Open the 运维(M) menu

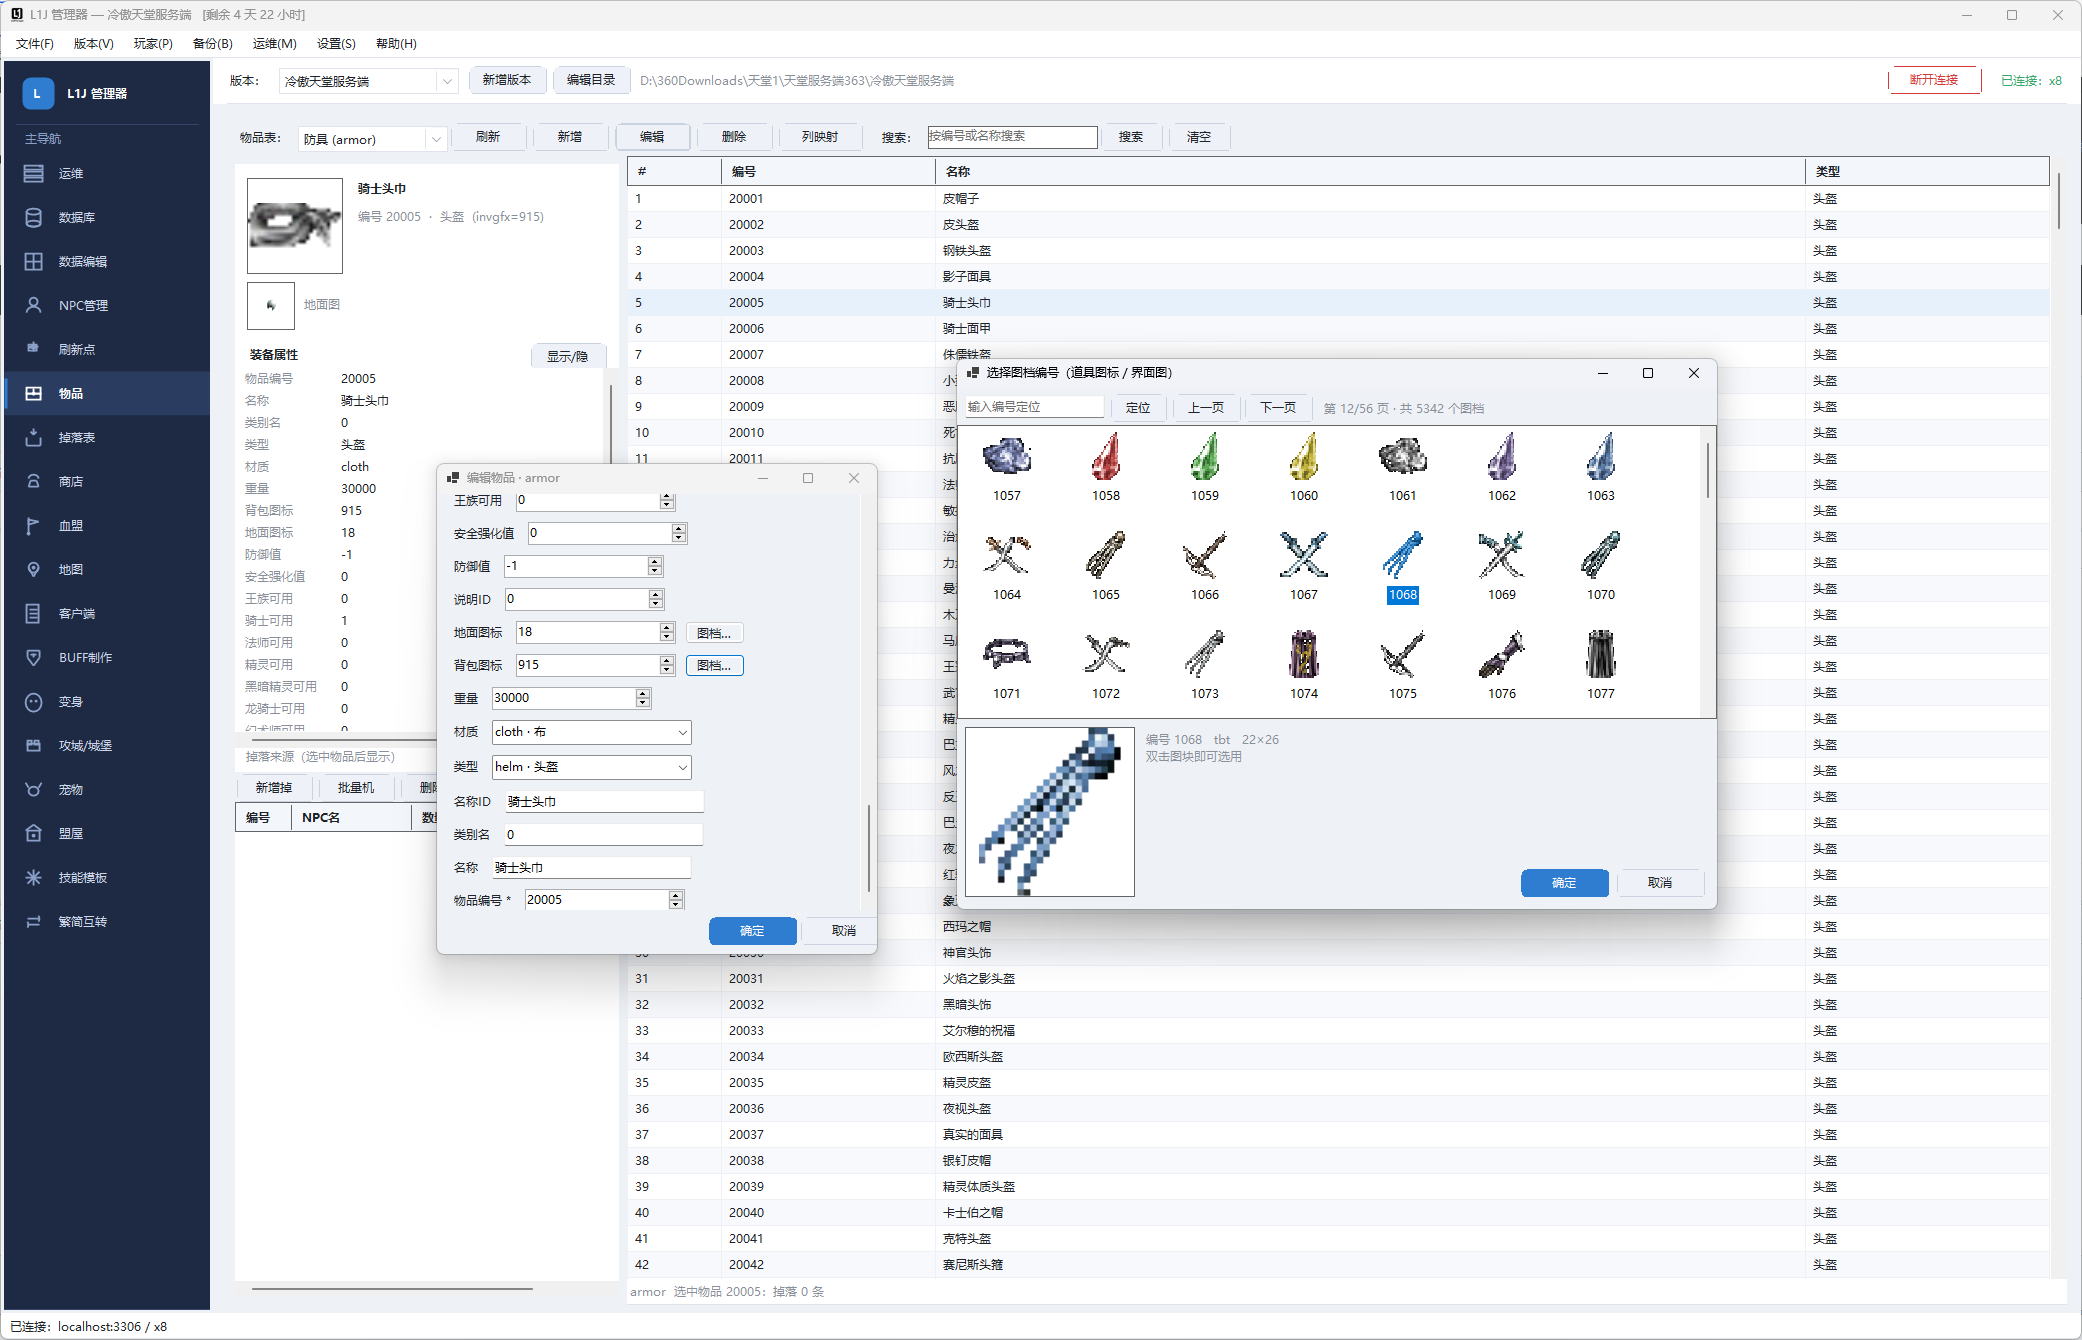tap(274, 44)
